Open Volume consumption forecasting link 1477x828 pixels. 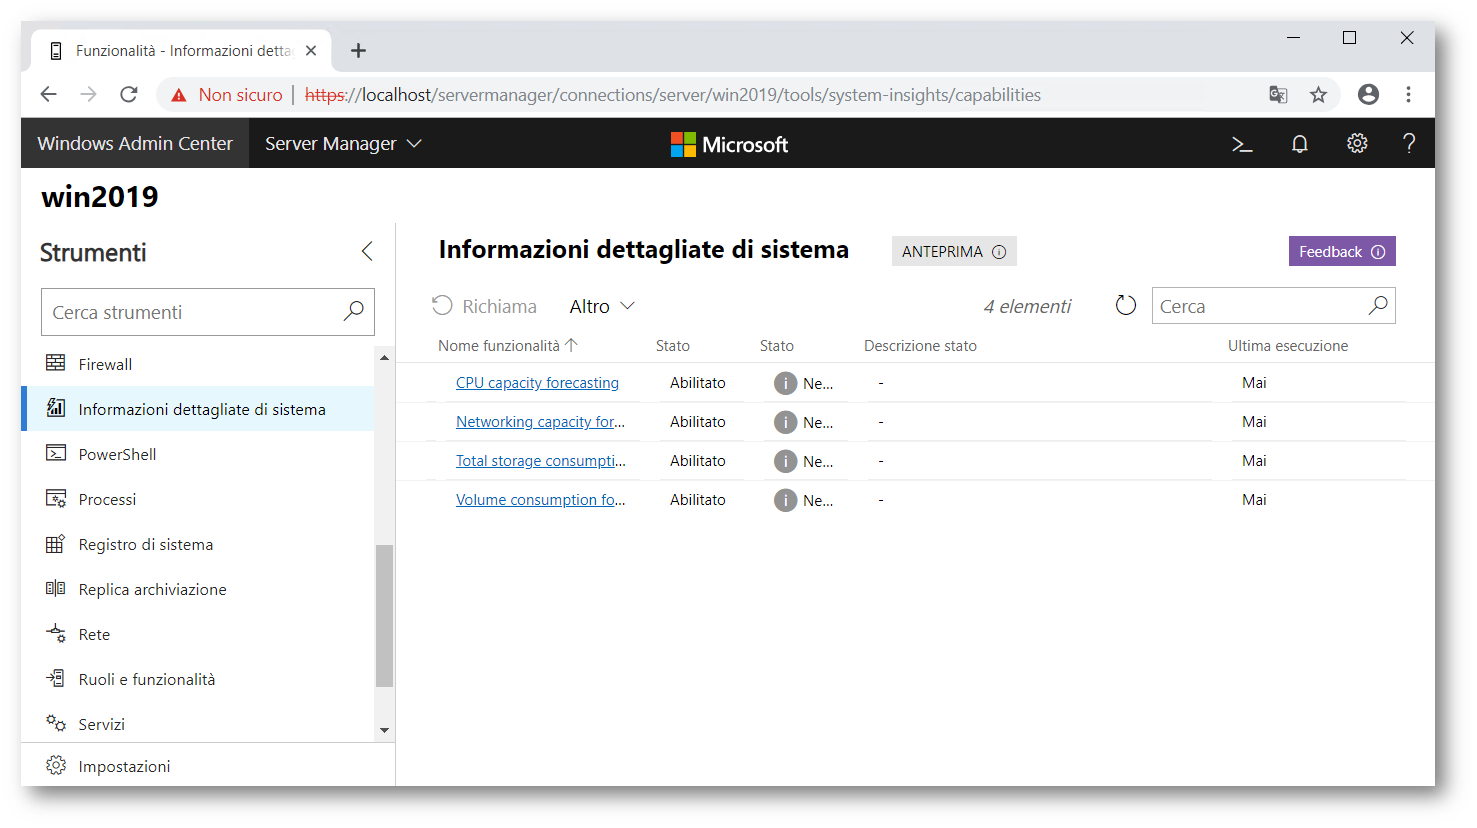pyautogui.click(x=540, y=500)
